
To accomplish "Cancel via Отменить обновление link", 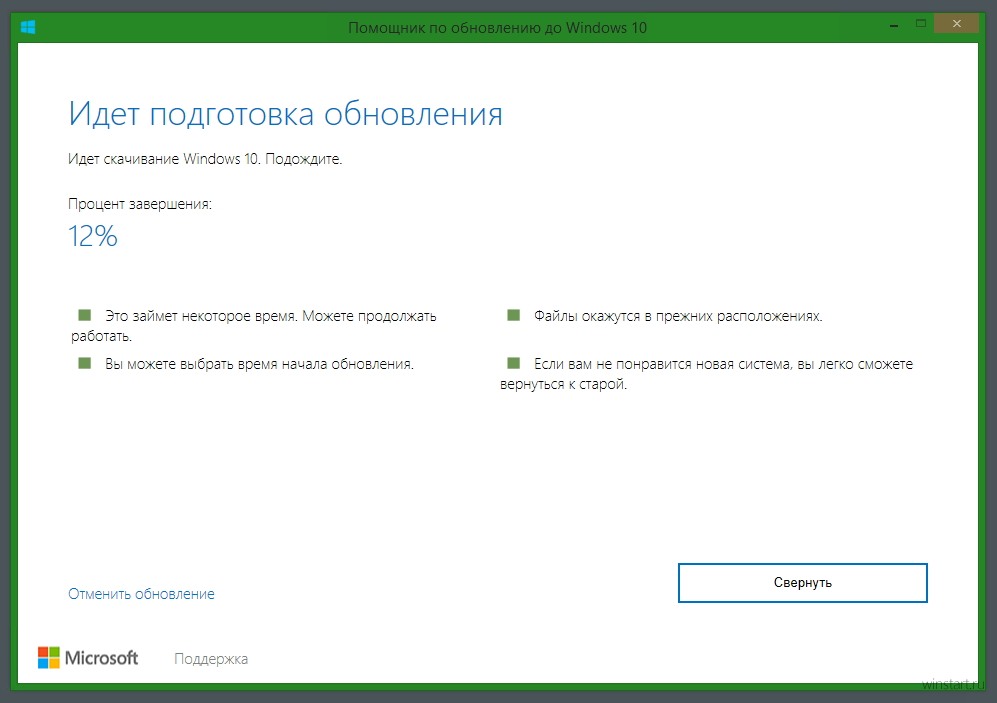I will [x=141, y=594].
